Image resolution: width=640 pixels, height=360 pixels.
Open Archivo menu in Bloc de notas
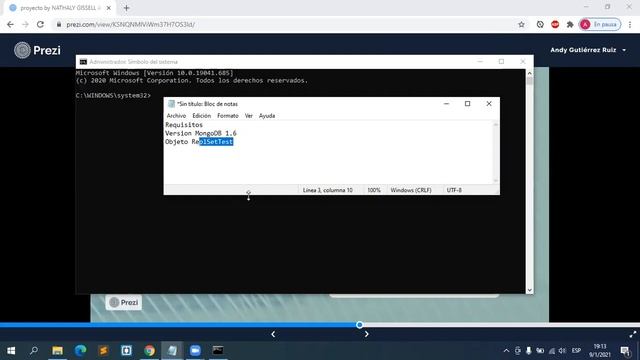(x=176, y=116)
